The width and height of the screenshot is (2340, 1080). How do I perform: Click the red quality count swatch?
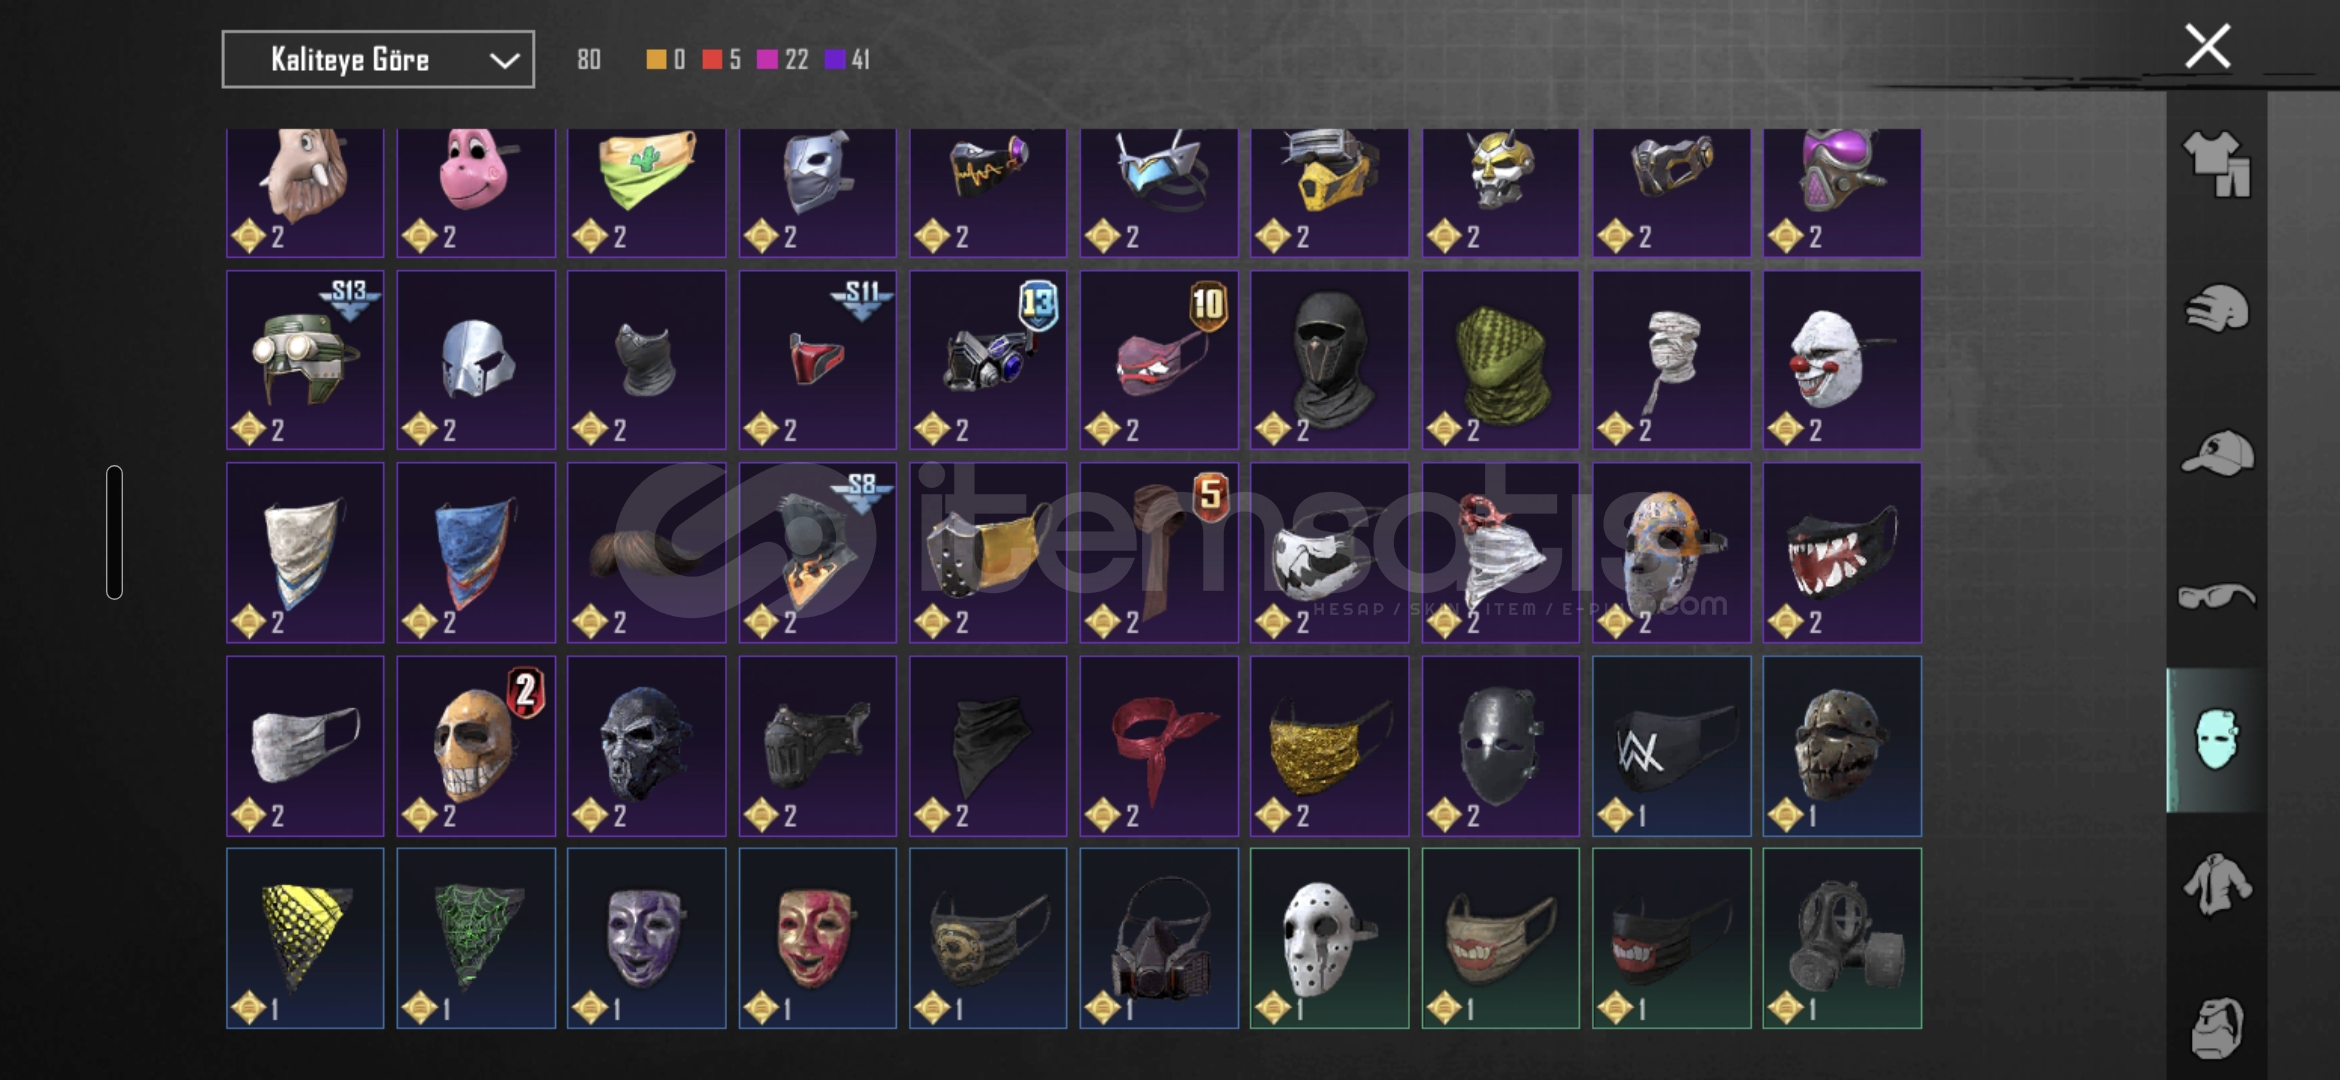712,60
